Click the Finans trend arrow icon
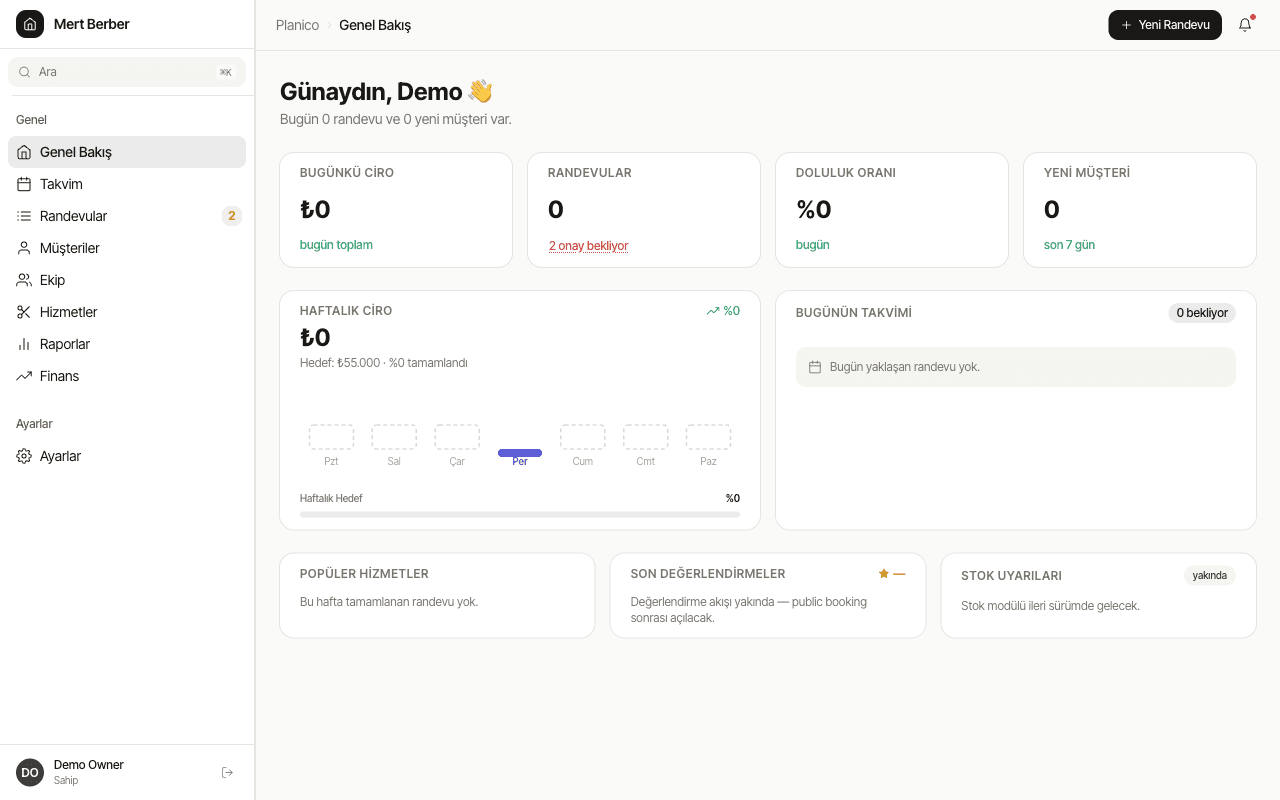 coord(24,376)
